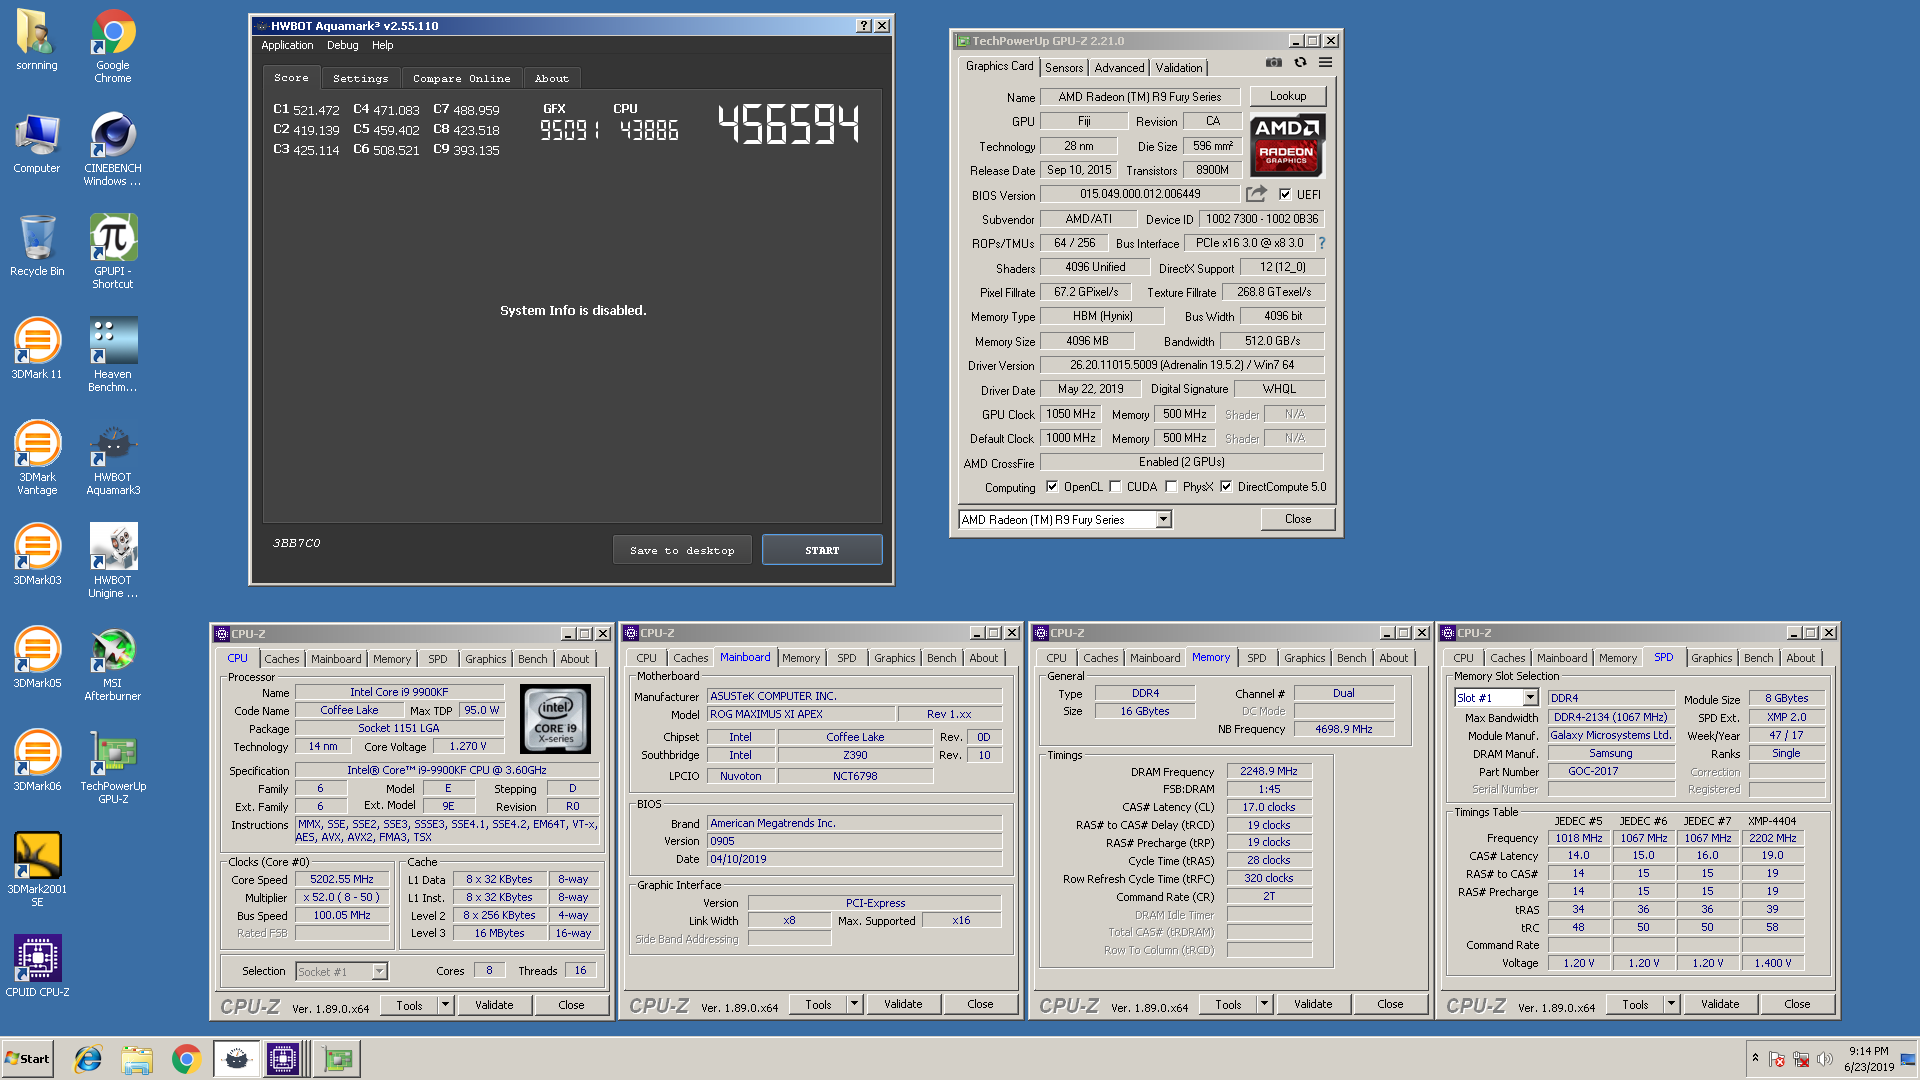The width and height of the screenshot is (1920, 1080).
Task: Open 3DMark05 desktop shortcut
Action: click(x=37, y=658)
